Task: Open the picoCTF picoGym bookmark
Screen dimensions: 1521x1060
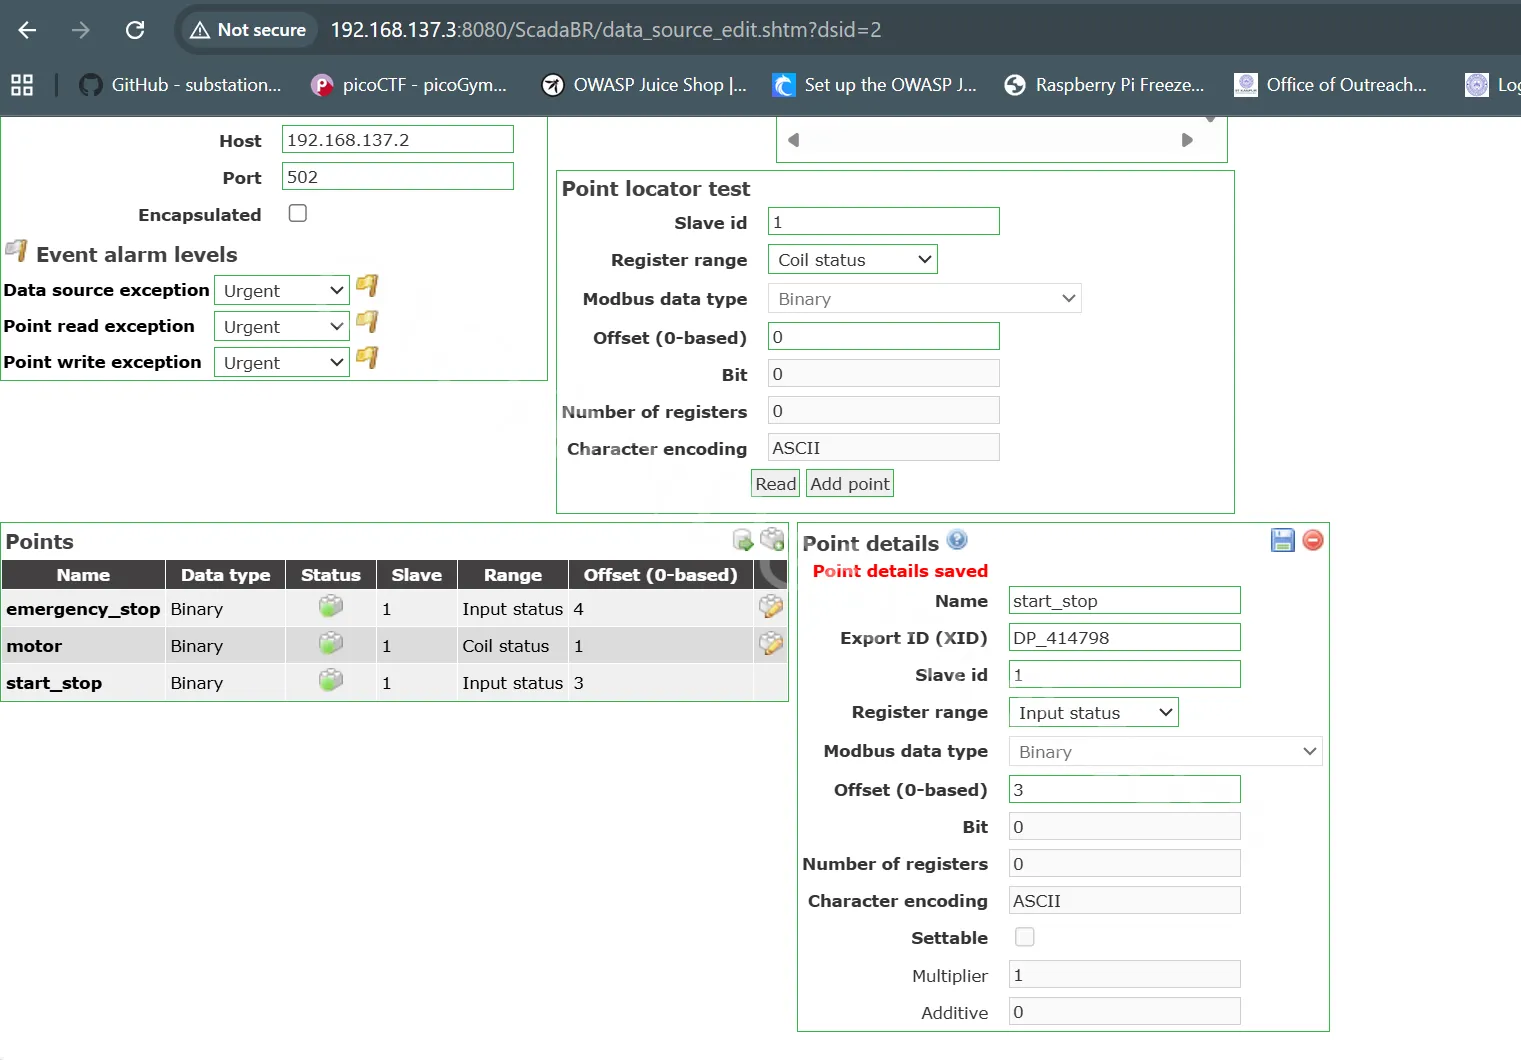Action: 409,85
